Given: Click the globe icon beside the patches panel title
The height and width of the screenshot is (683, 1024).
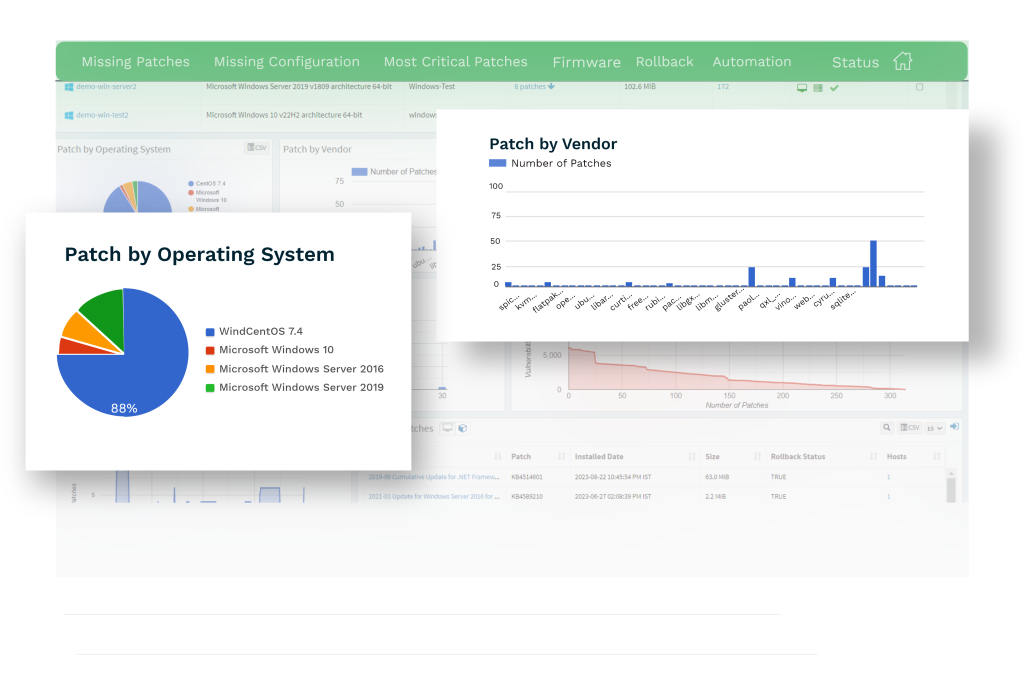Looking at the screenshot, I should pyautogui.click(x=463, y=428).
